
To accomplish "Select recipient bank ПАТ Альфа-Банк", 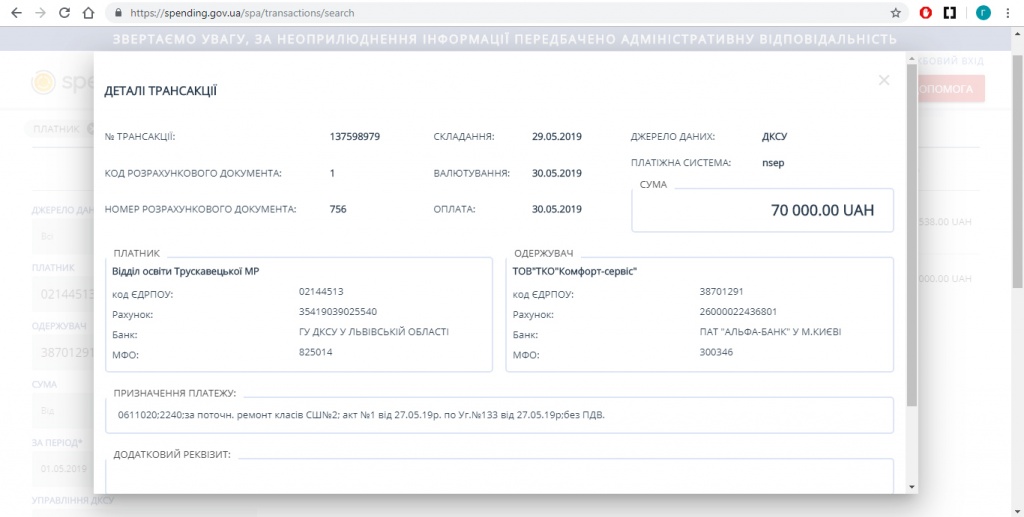I will (771, 332).
